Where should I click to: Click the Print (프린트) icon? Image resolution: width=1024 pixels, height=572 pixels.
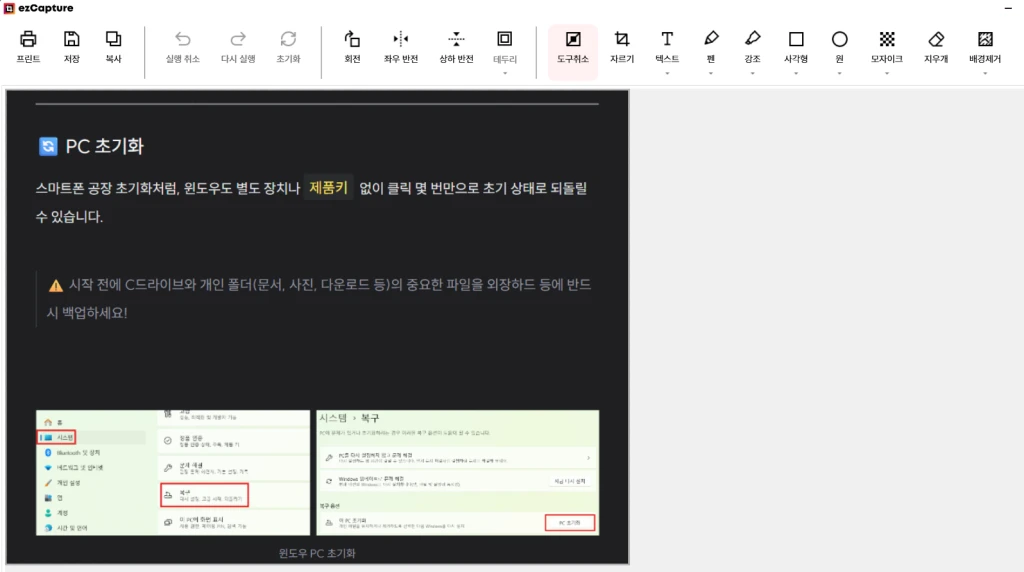pyautogui.click(x=28, y=47)
